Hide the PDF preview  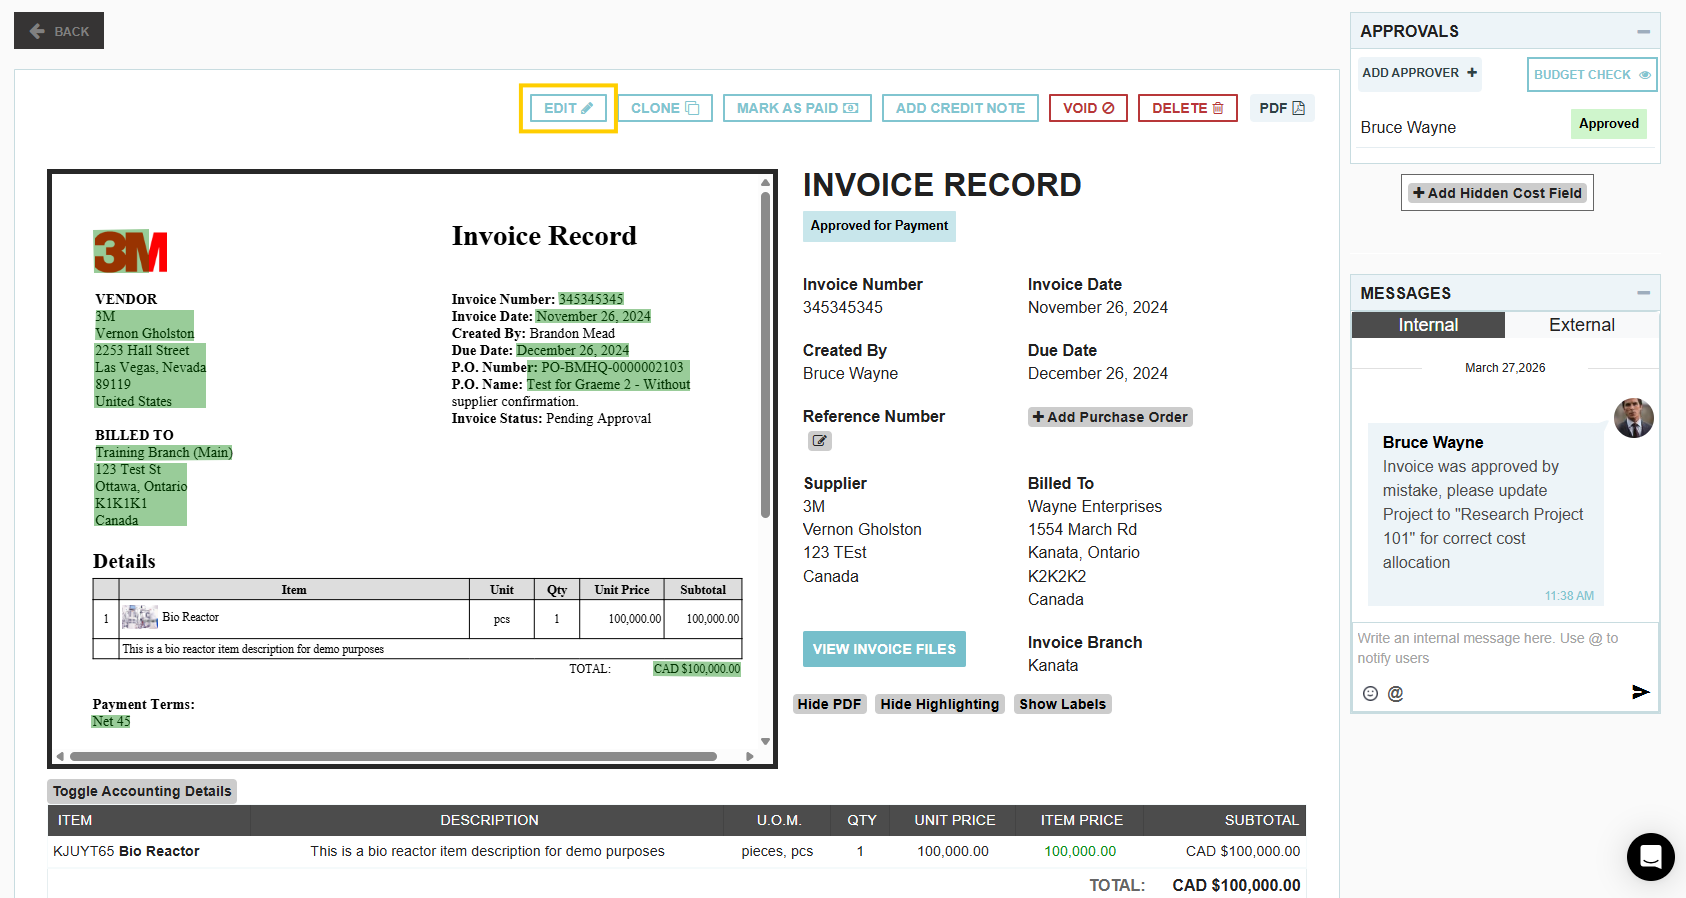829,704
